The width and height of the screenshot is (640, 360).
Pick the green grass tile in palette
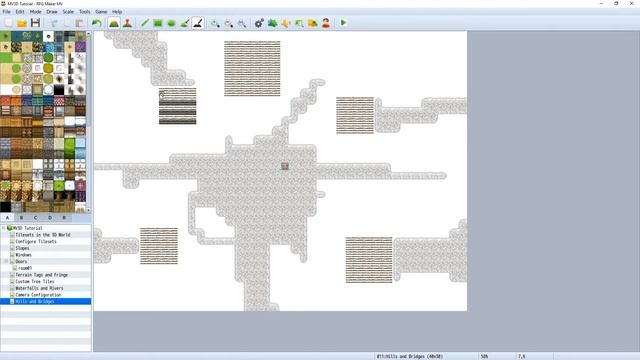point(6,58)
